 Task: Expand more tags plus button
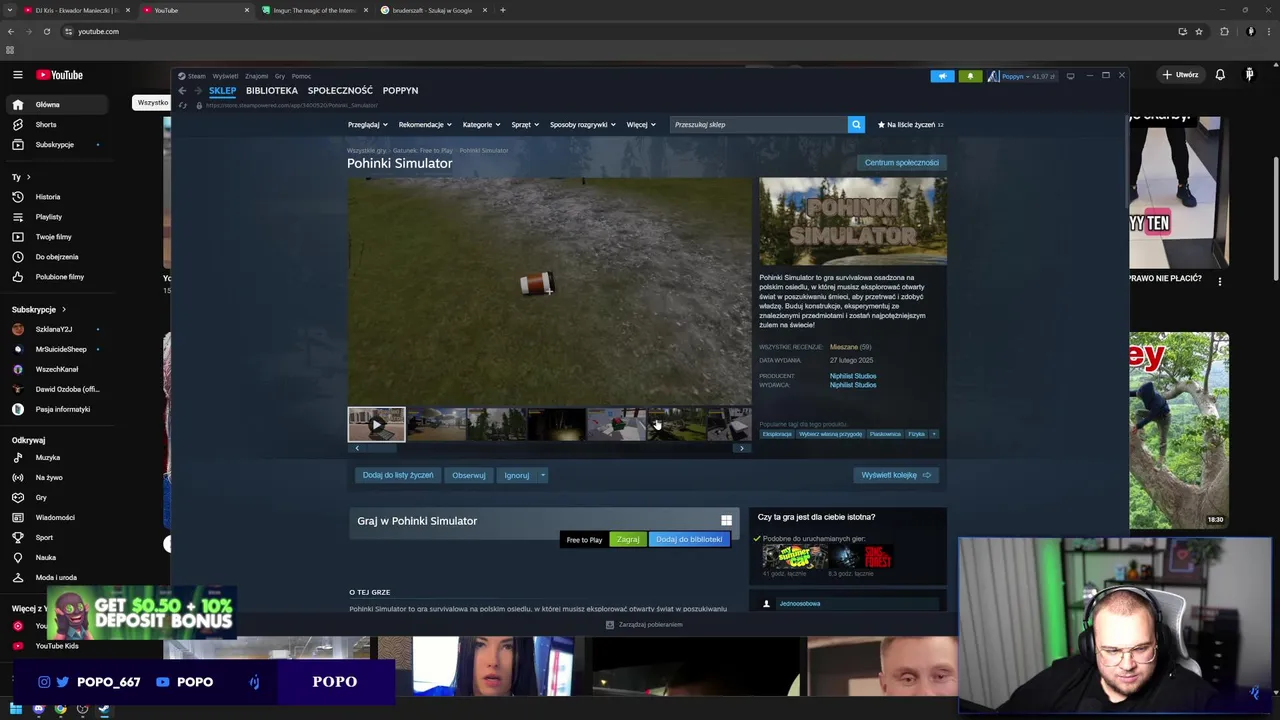(934, 434)
